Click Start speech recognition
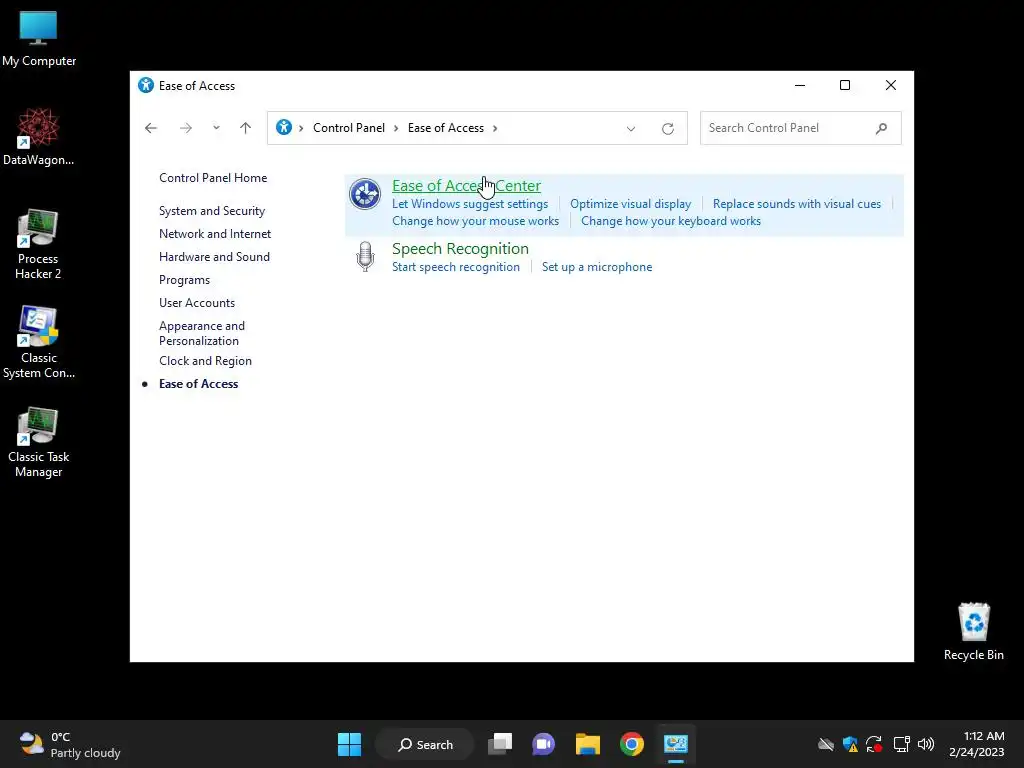 point(456,266)
